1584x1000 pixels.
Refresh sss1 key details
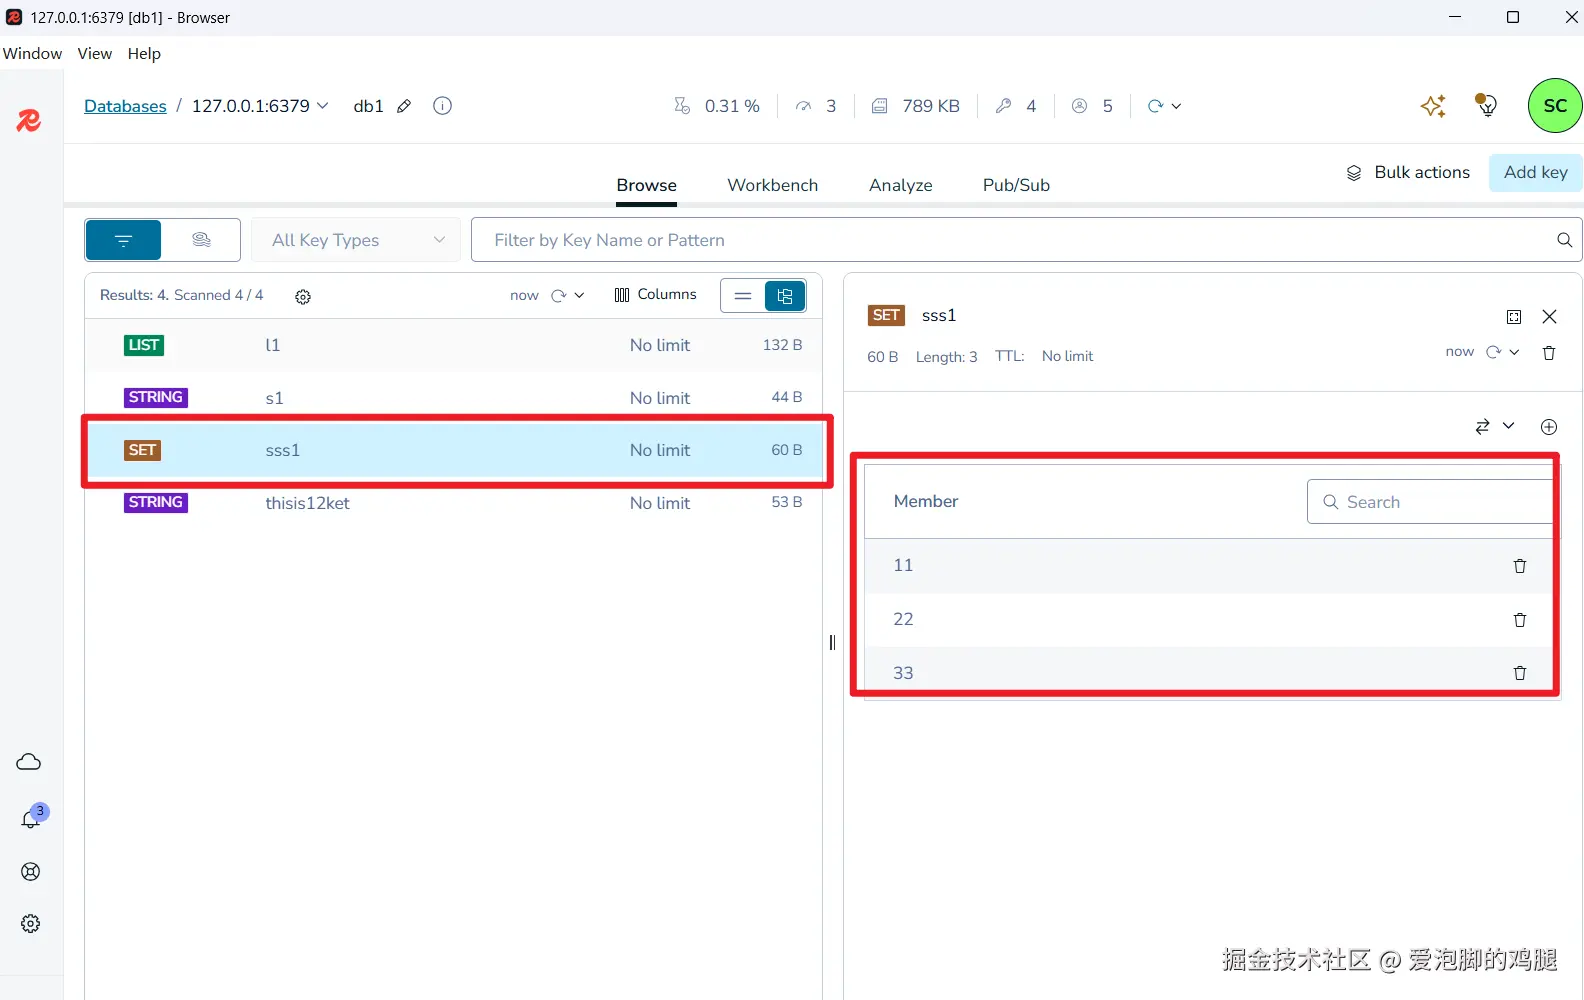point(1494,352)
